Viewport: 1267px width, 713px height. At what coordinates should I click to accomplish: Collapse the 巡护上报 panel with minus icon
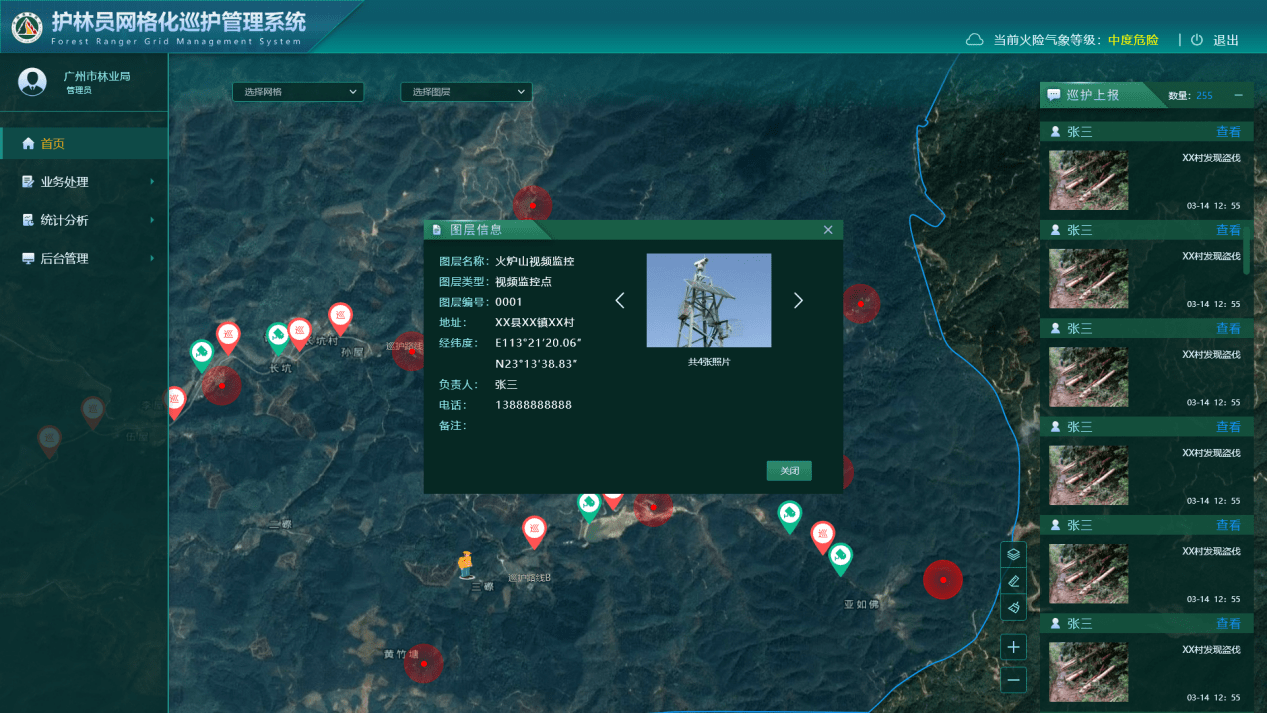pyautogui.click(x=1238, y=95)
